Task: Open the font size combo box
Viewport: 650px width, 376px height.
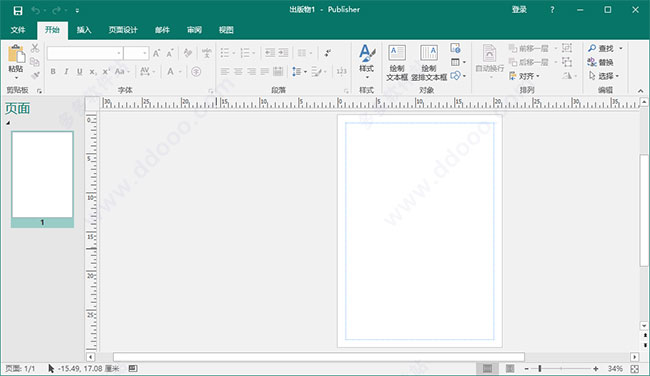Action: 136,53
